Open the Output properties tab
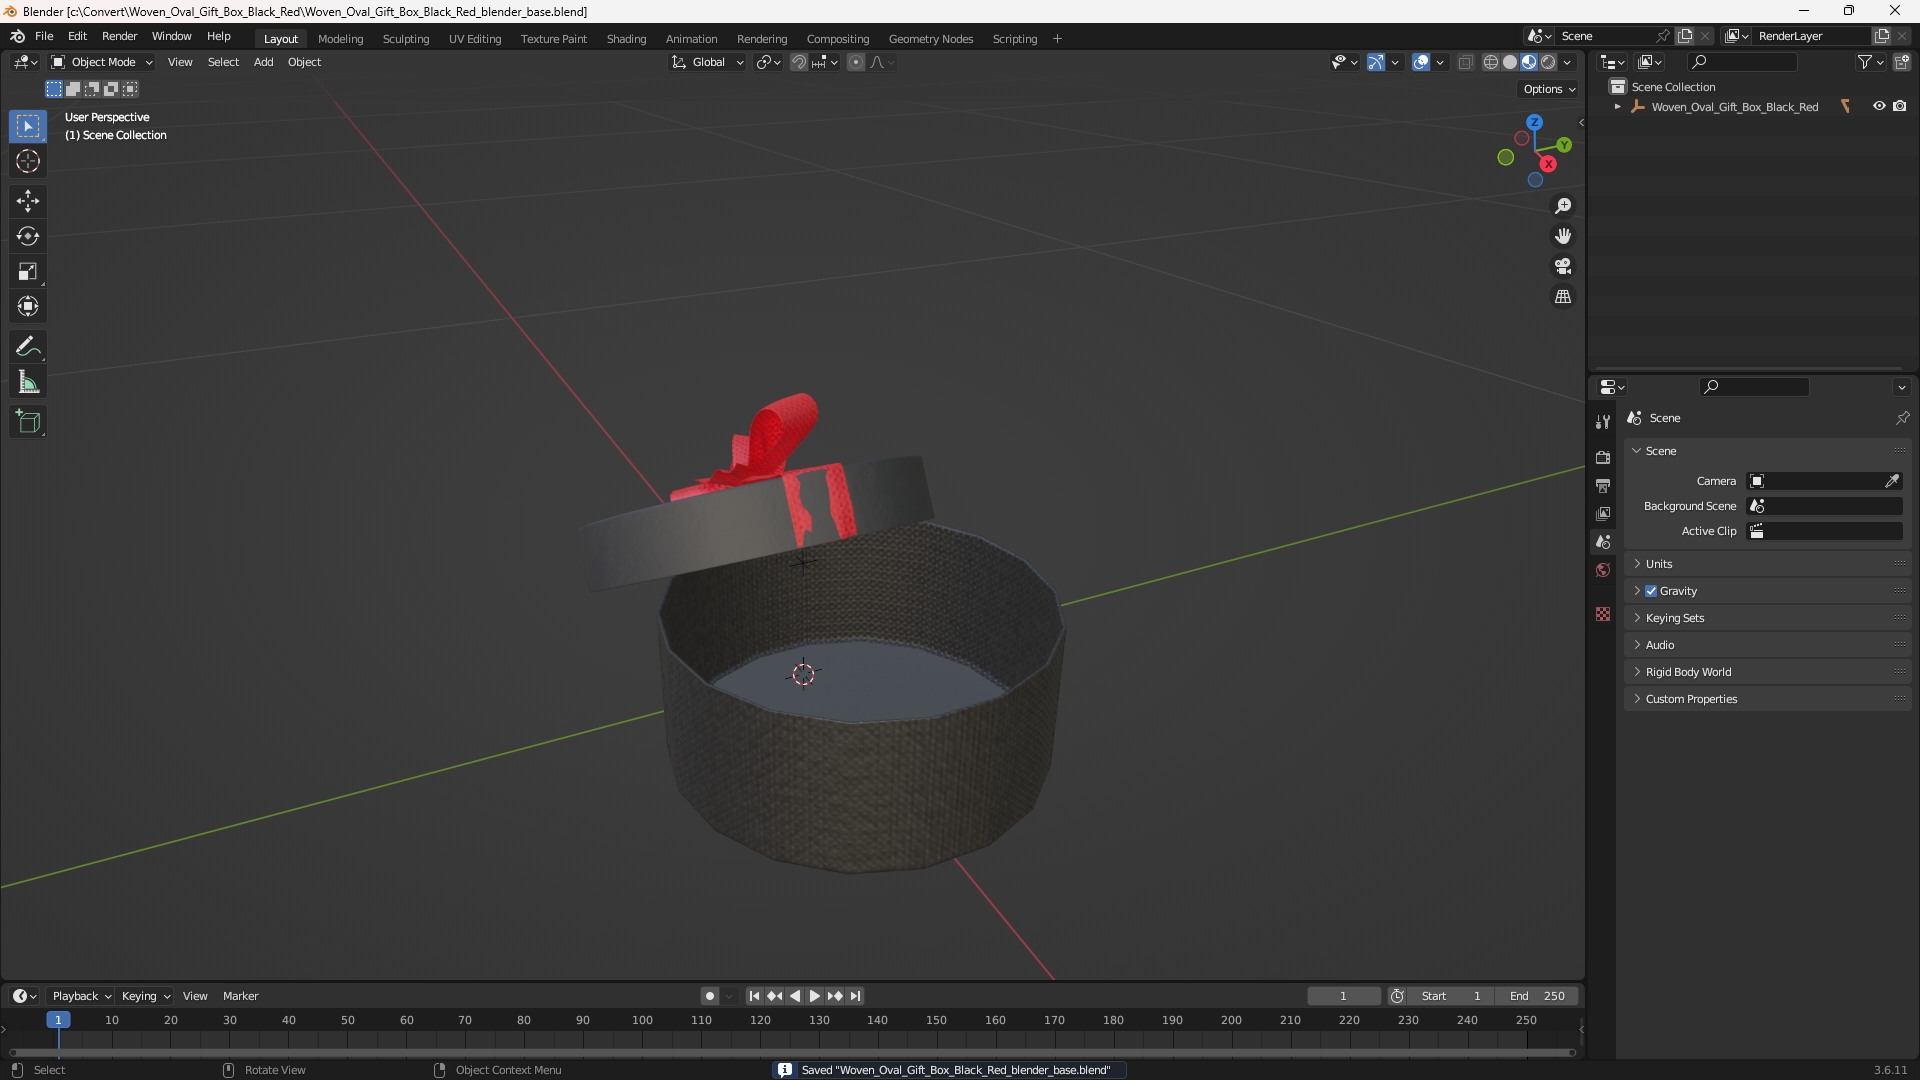The image size is (1920, 1080). pos(1603,485)
